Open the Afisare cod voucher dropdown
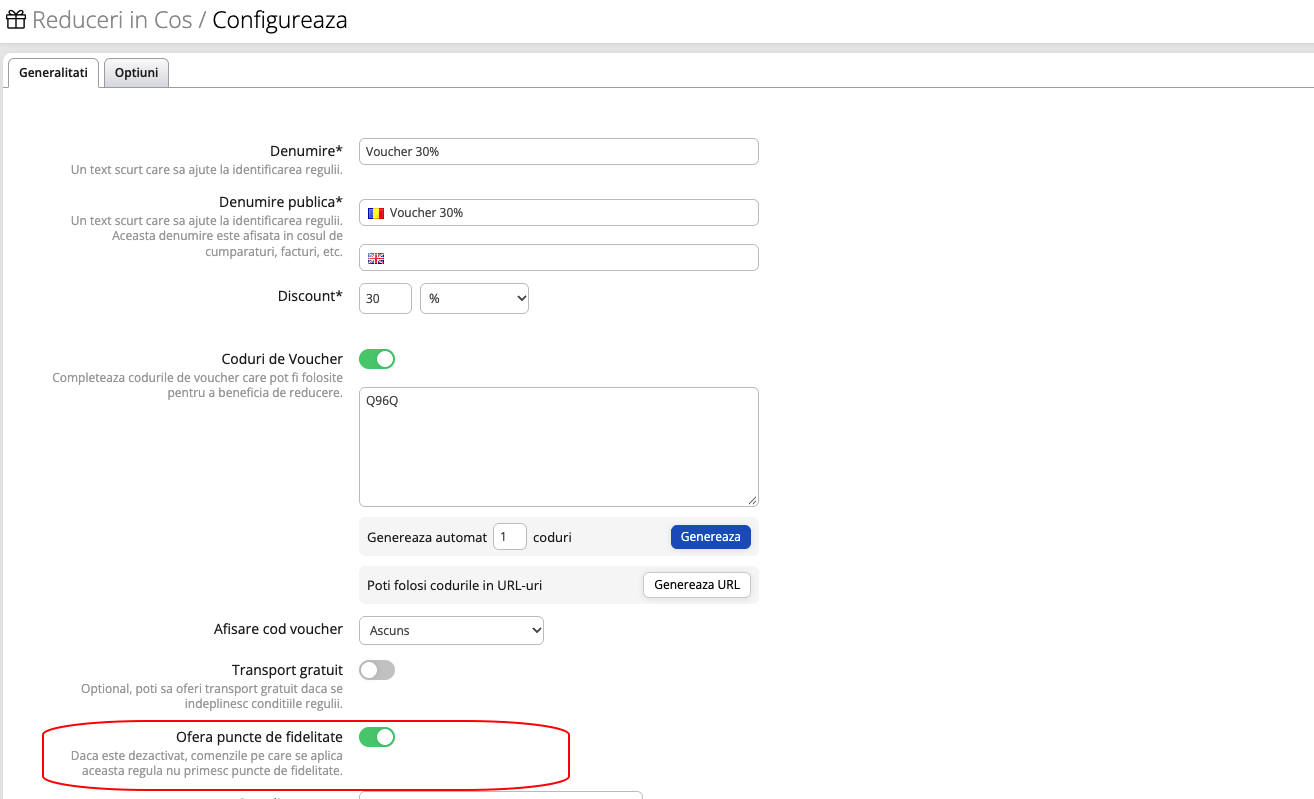1314x799 pixels. (x=451, y=631)
